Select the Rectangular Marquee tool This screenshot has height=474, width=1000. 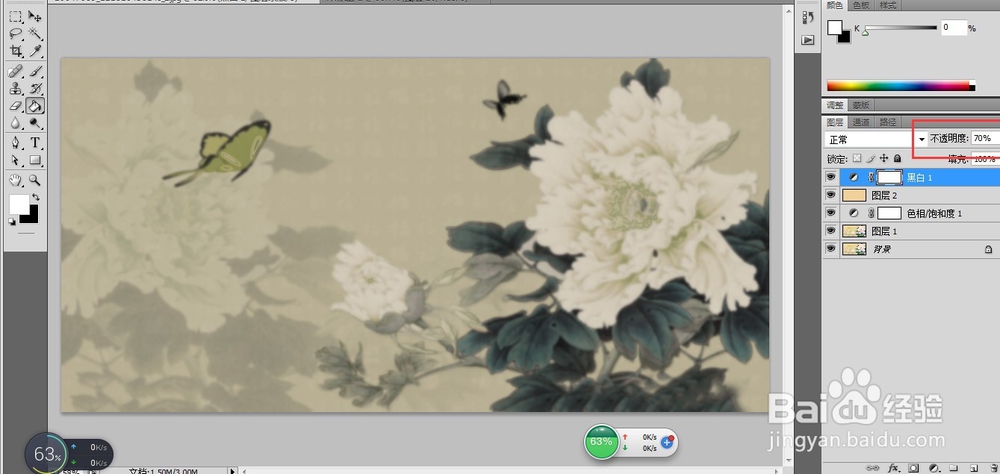tap(16, 17)
